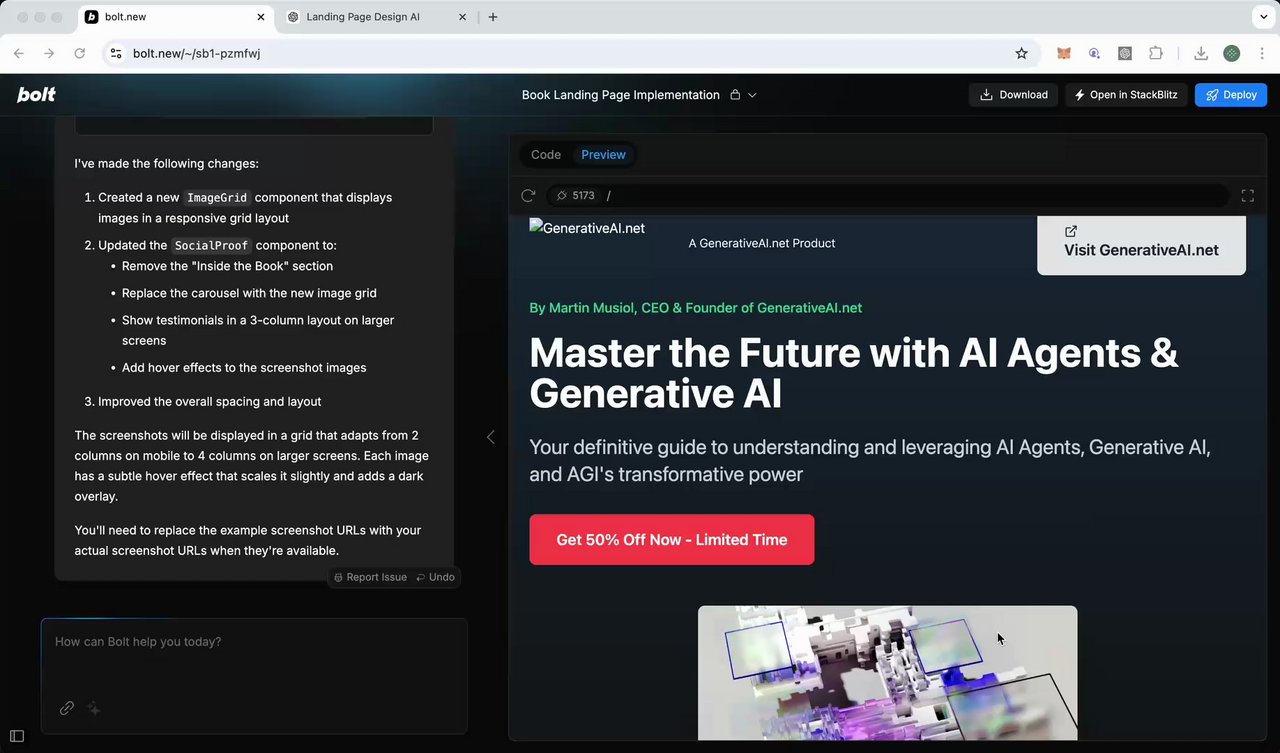
Task: Click the book cover image in preview
Action: tap(888, 673)
